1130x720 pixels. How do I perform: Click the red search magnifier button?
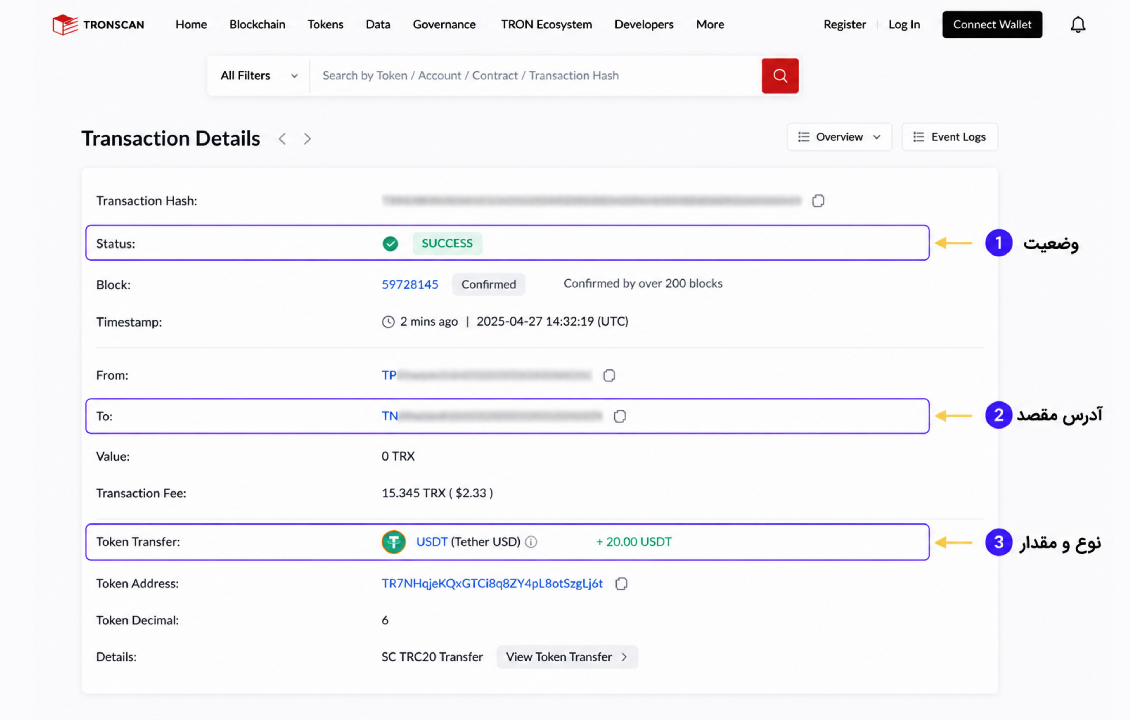tap(780, 76)
